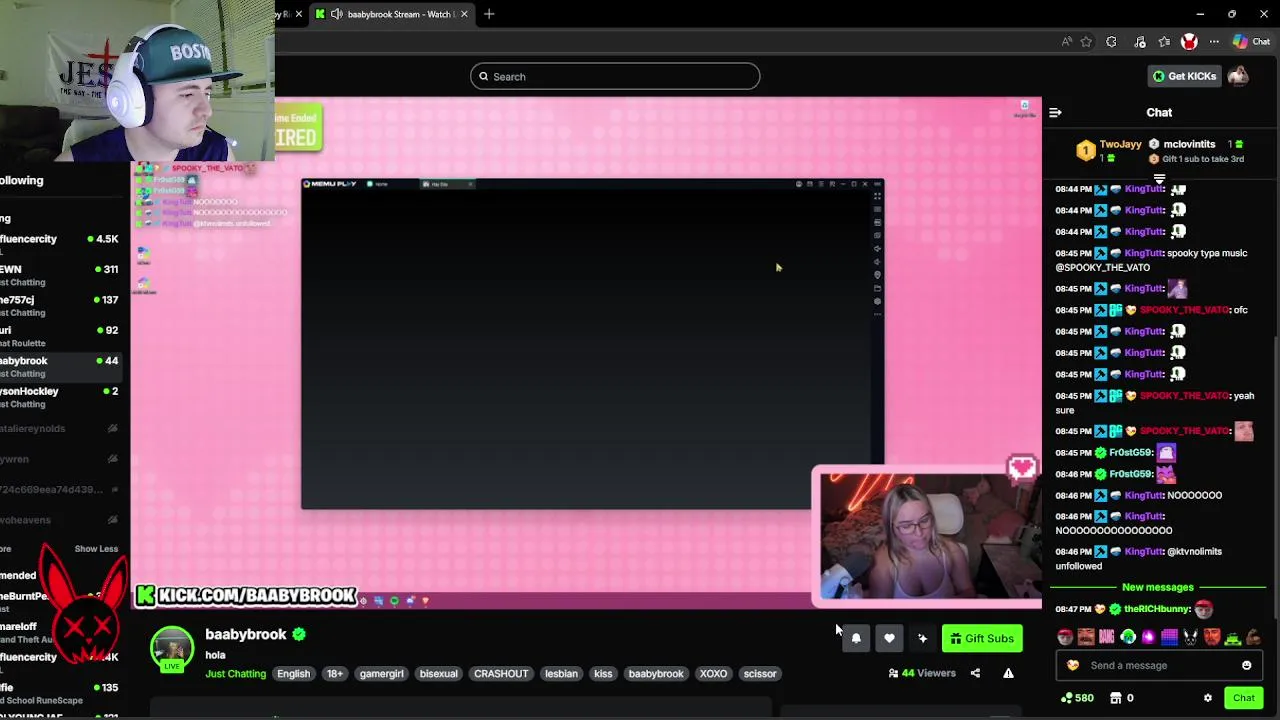The height and width of the screenshot is (720, 1280).
Task: Open the Copilot Chat sidebar button
Action: click(1251, 42)
